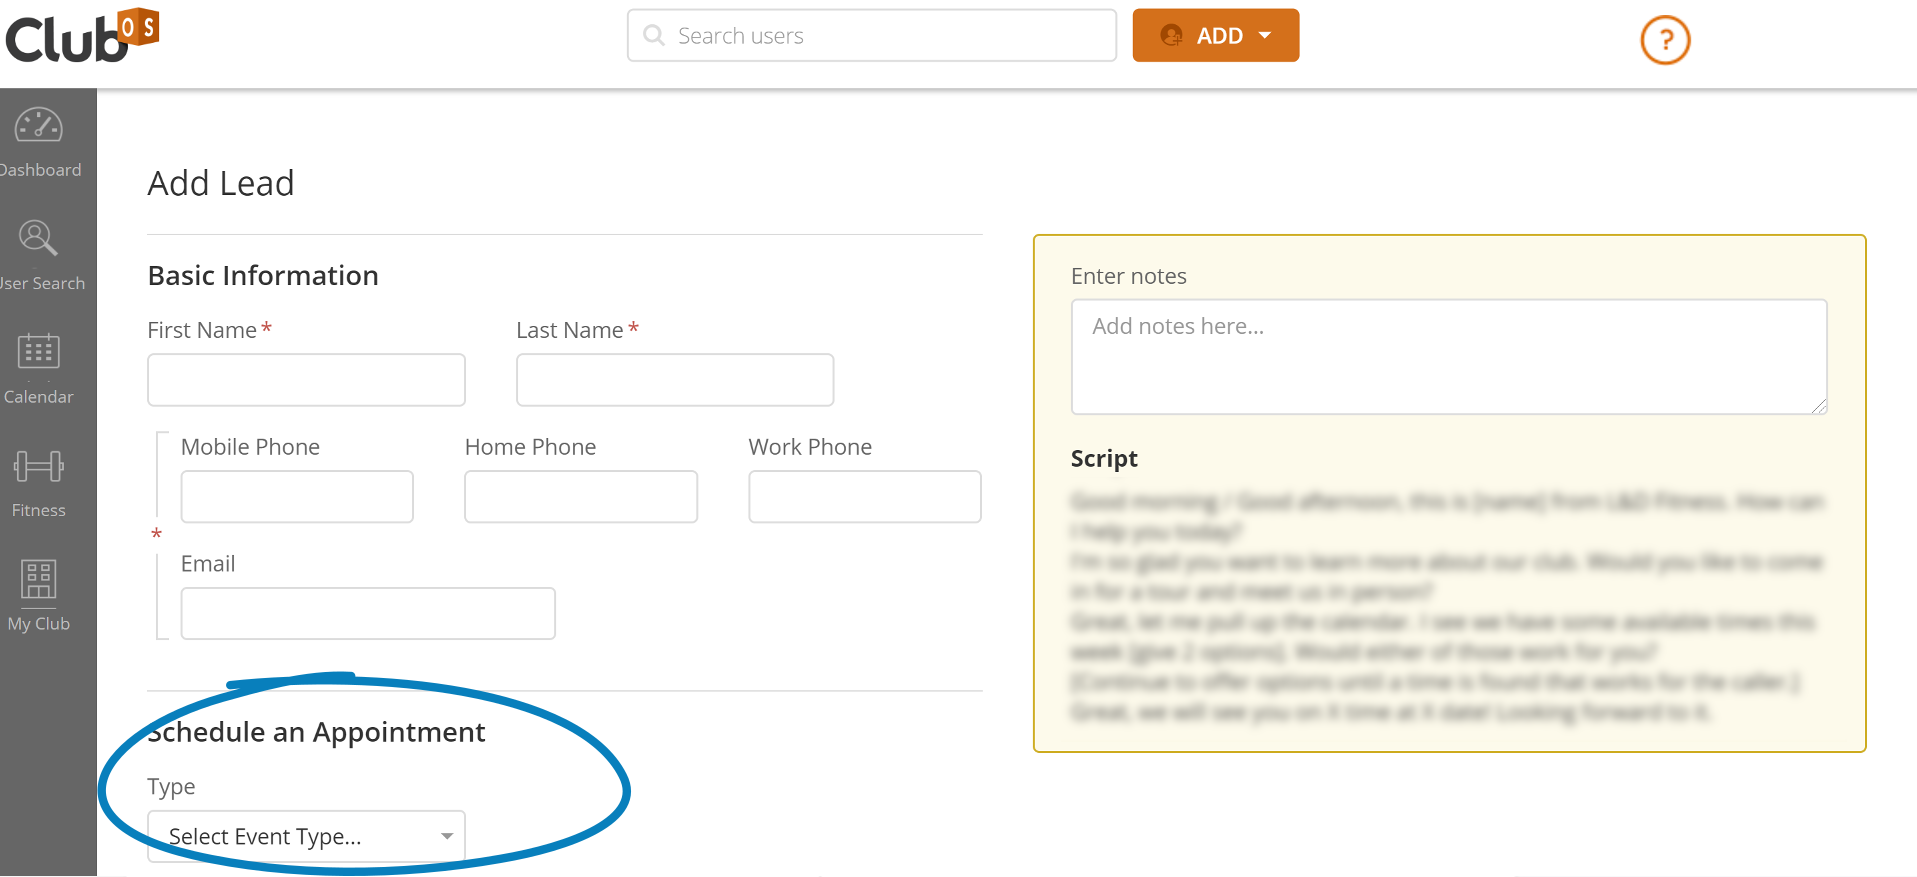Click the Add notes here text area
Viewport: 1917px width, 877px height.
coord(1449,357)
